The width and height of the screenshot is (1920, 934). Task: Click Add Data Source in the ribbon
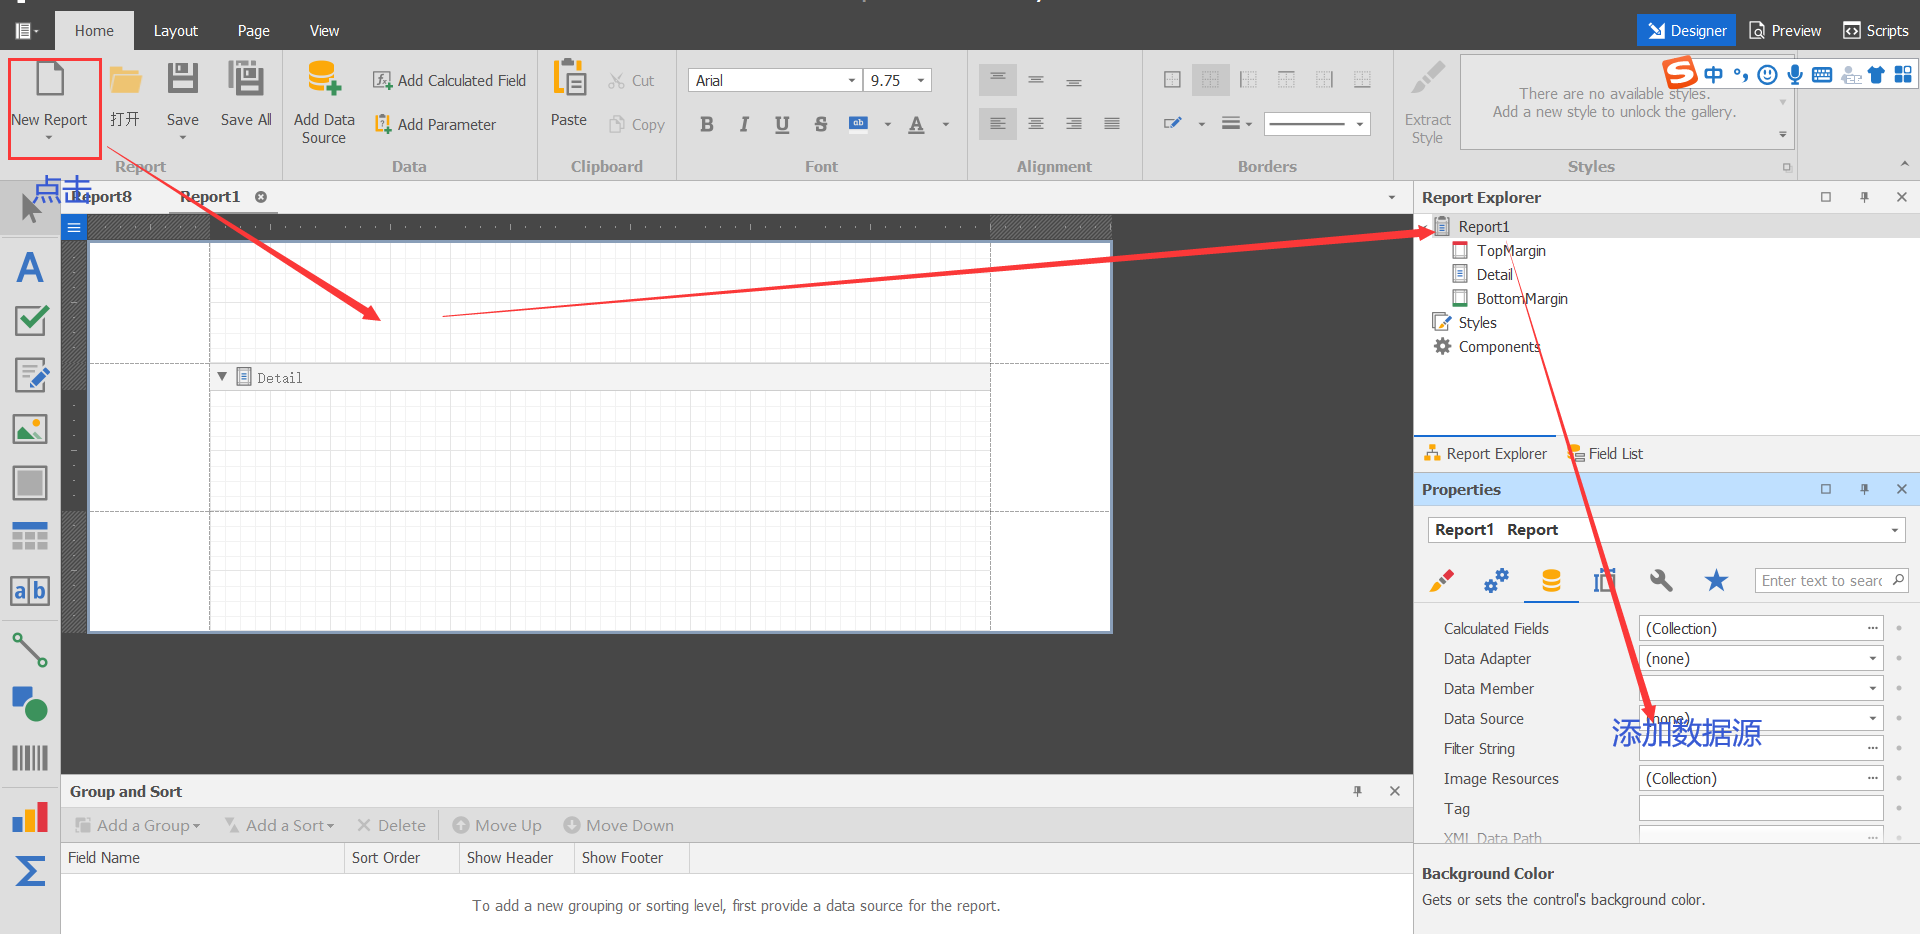(323, 99)
